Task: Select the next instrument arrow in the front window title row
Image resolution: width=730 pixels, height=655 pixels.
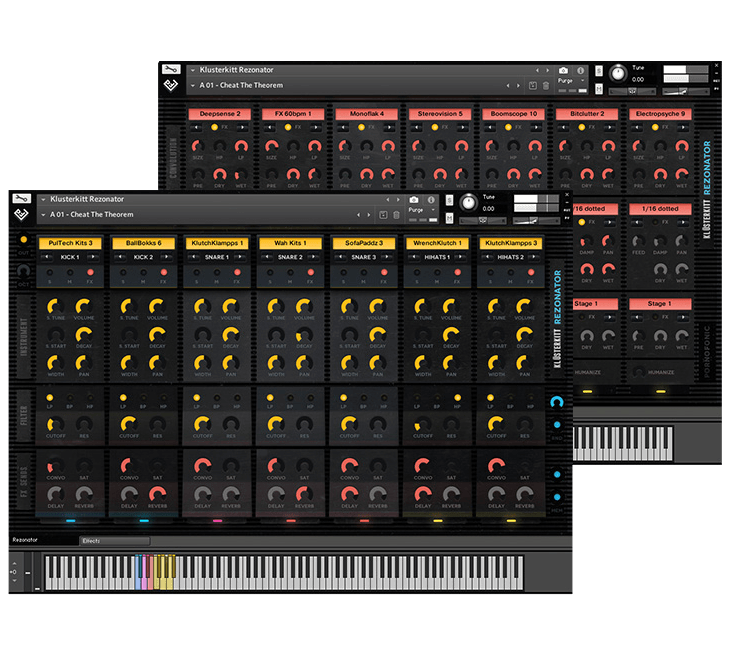Action: pos(398,199)
